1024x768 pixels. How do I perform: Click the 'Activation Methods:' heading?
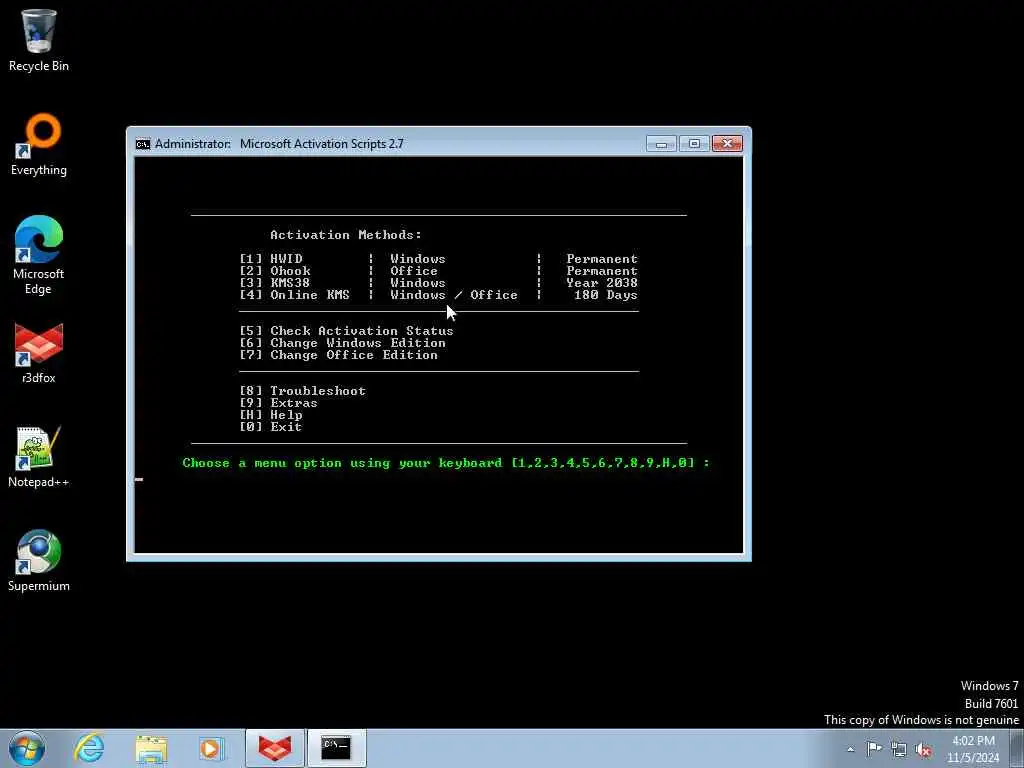[x=346, y=234]
